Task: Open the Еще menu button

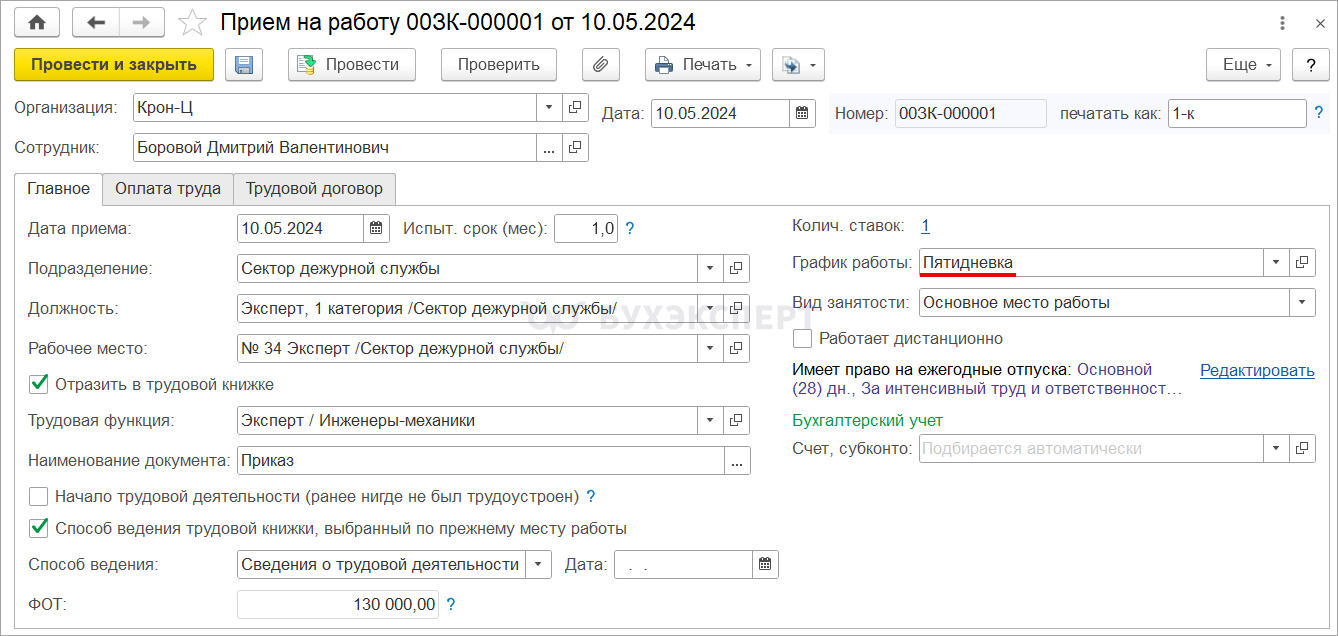Action: coord(1243,65)
